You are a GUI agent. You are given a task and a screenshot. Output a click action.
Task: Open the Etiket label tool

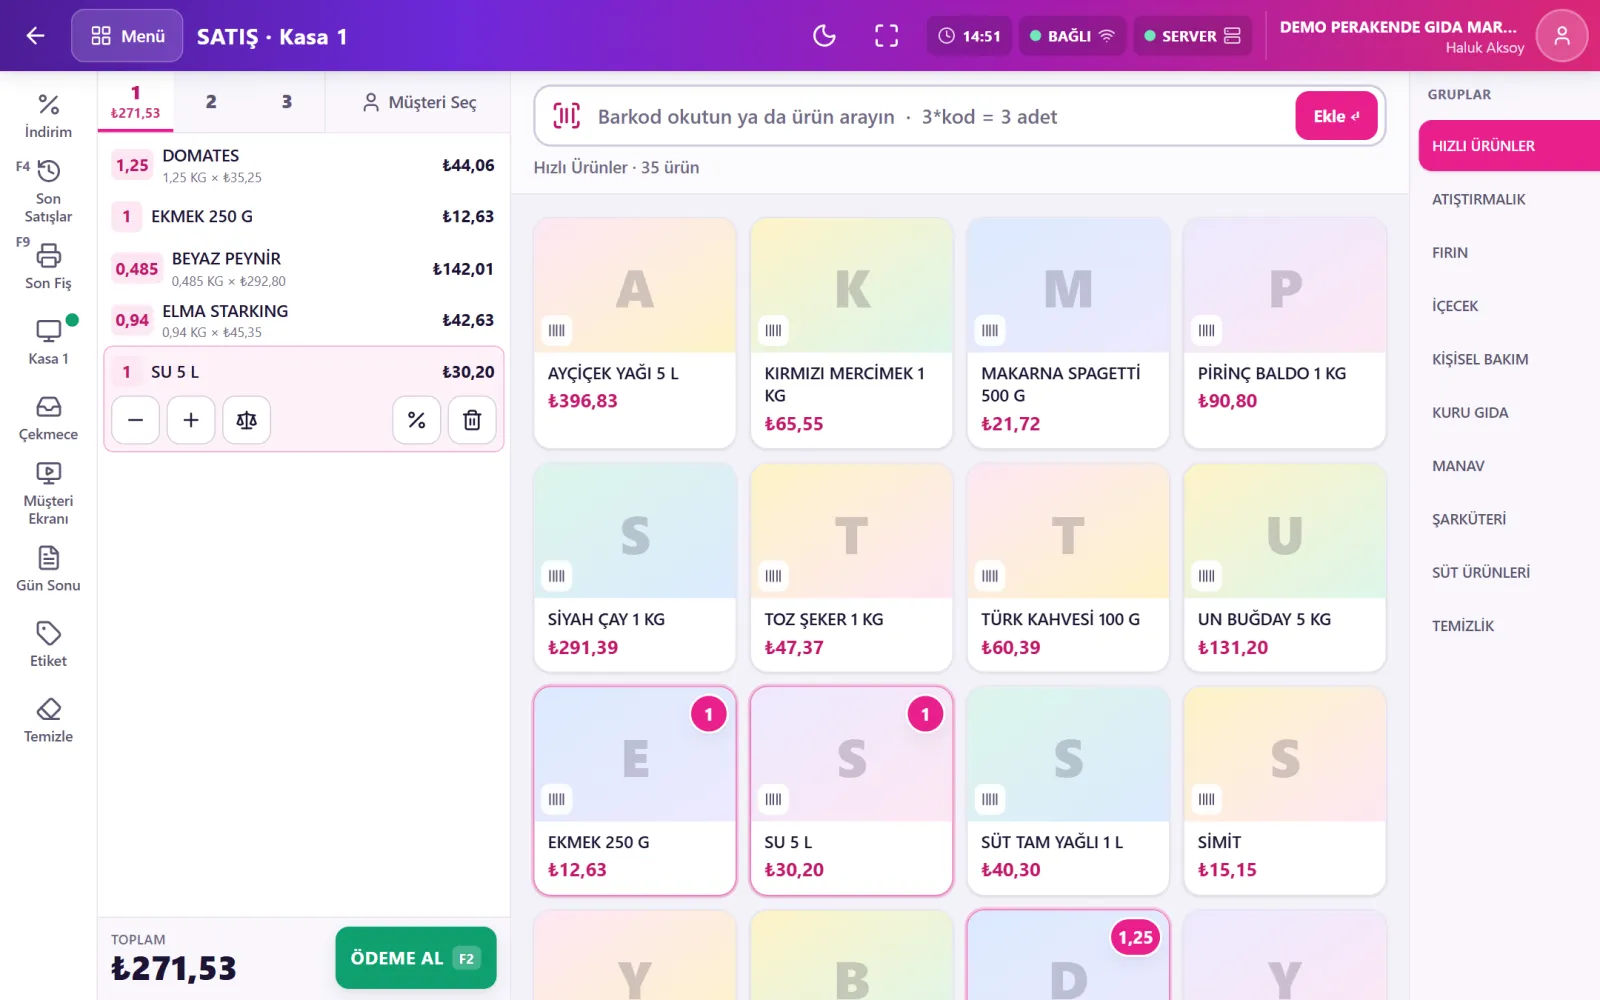pyautogui.click(x=48, y=645)
